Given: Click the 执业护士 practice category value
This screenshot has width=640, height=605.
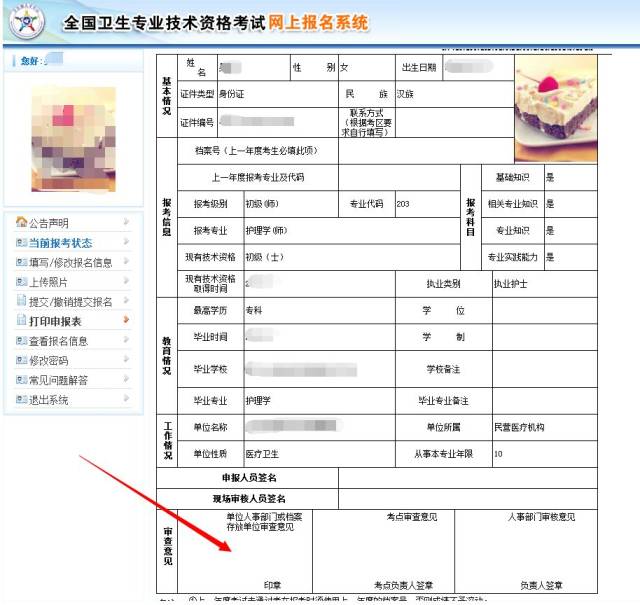Looking at the screenshot, I should coord(510,284).
